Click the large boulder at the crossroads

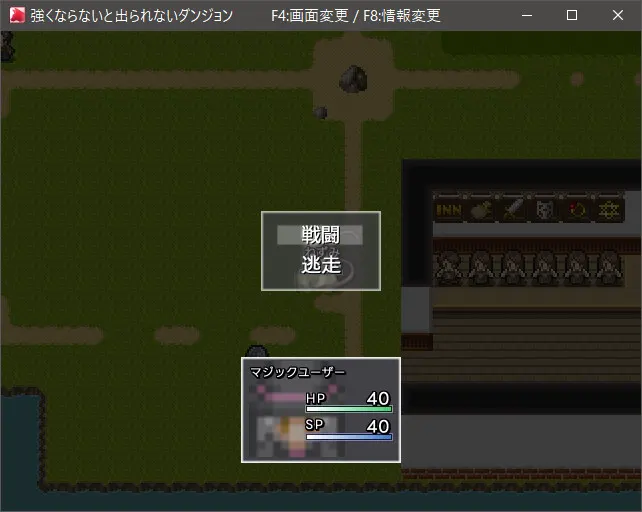(x=353, y=78)
